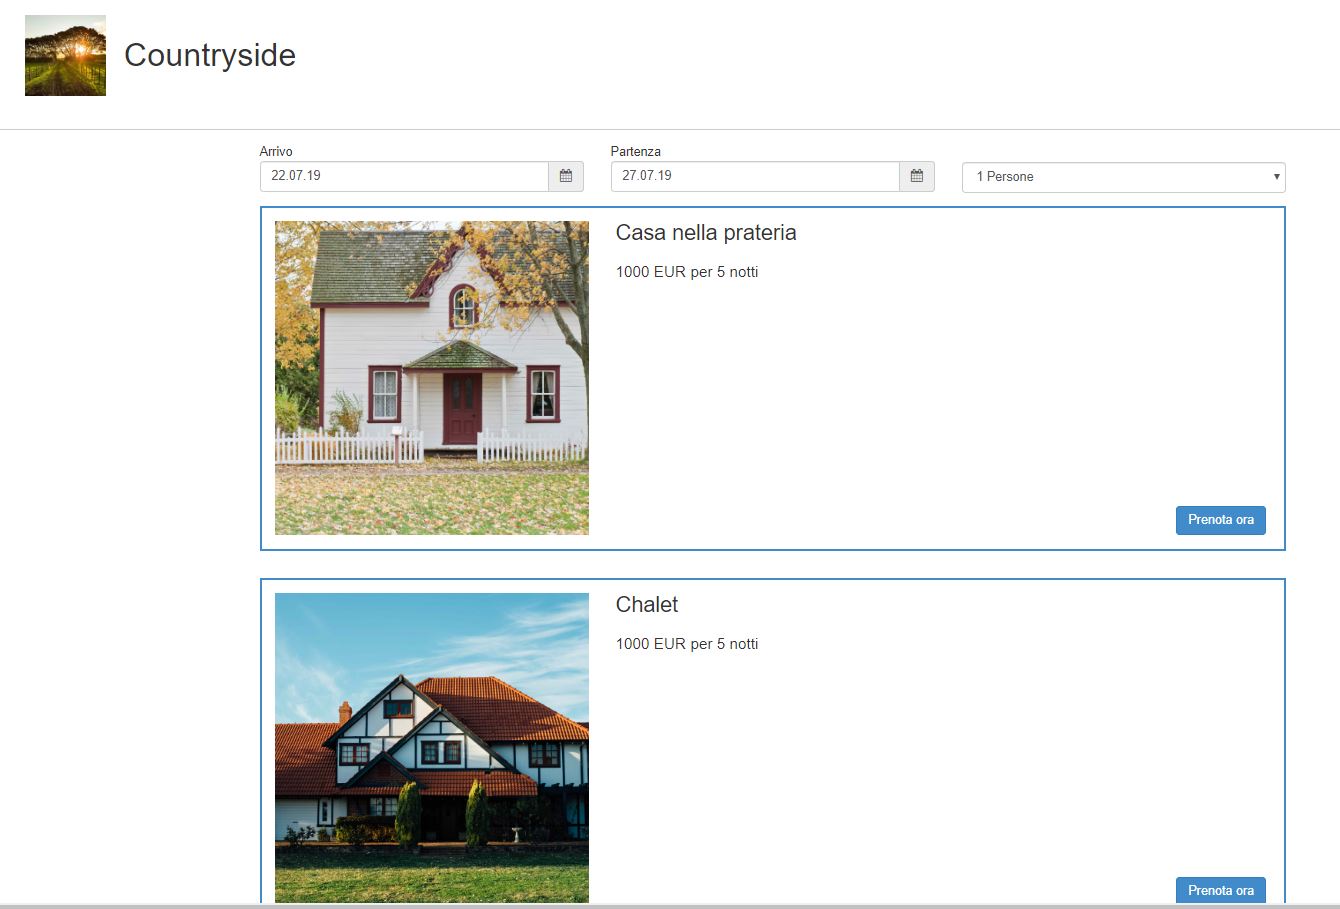
Task: Open the Chalet house photo
Action: coord(432,748)
